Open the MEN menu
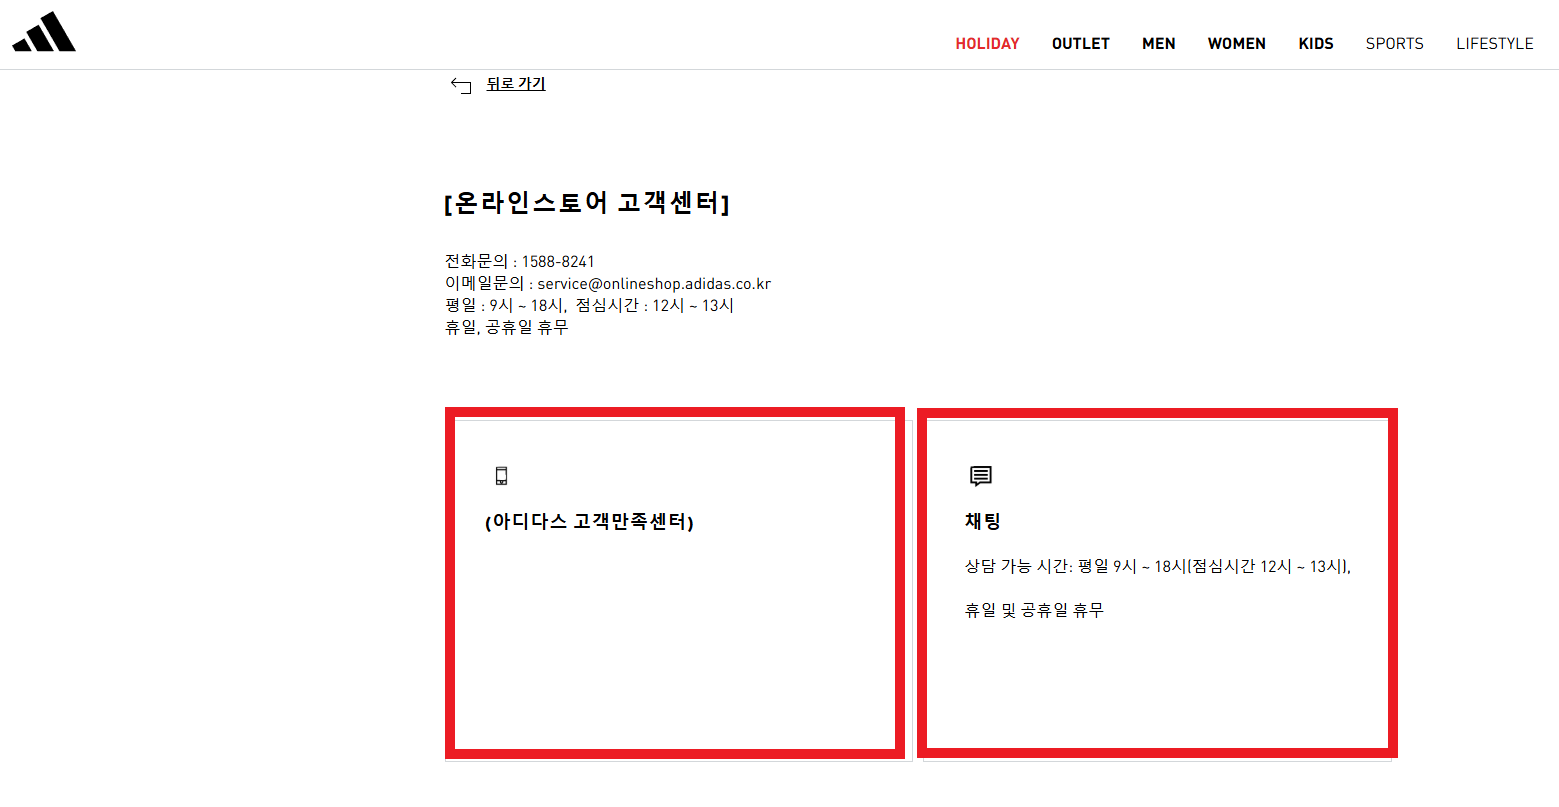The width and height of the screenshot is (1559, 807). 1159,44
